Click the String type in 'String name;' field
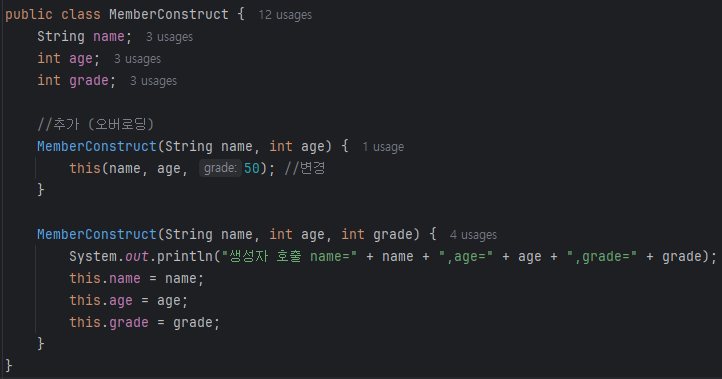Viewport: 722px width, 379px height. coord(61,36)
